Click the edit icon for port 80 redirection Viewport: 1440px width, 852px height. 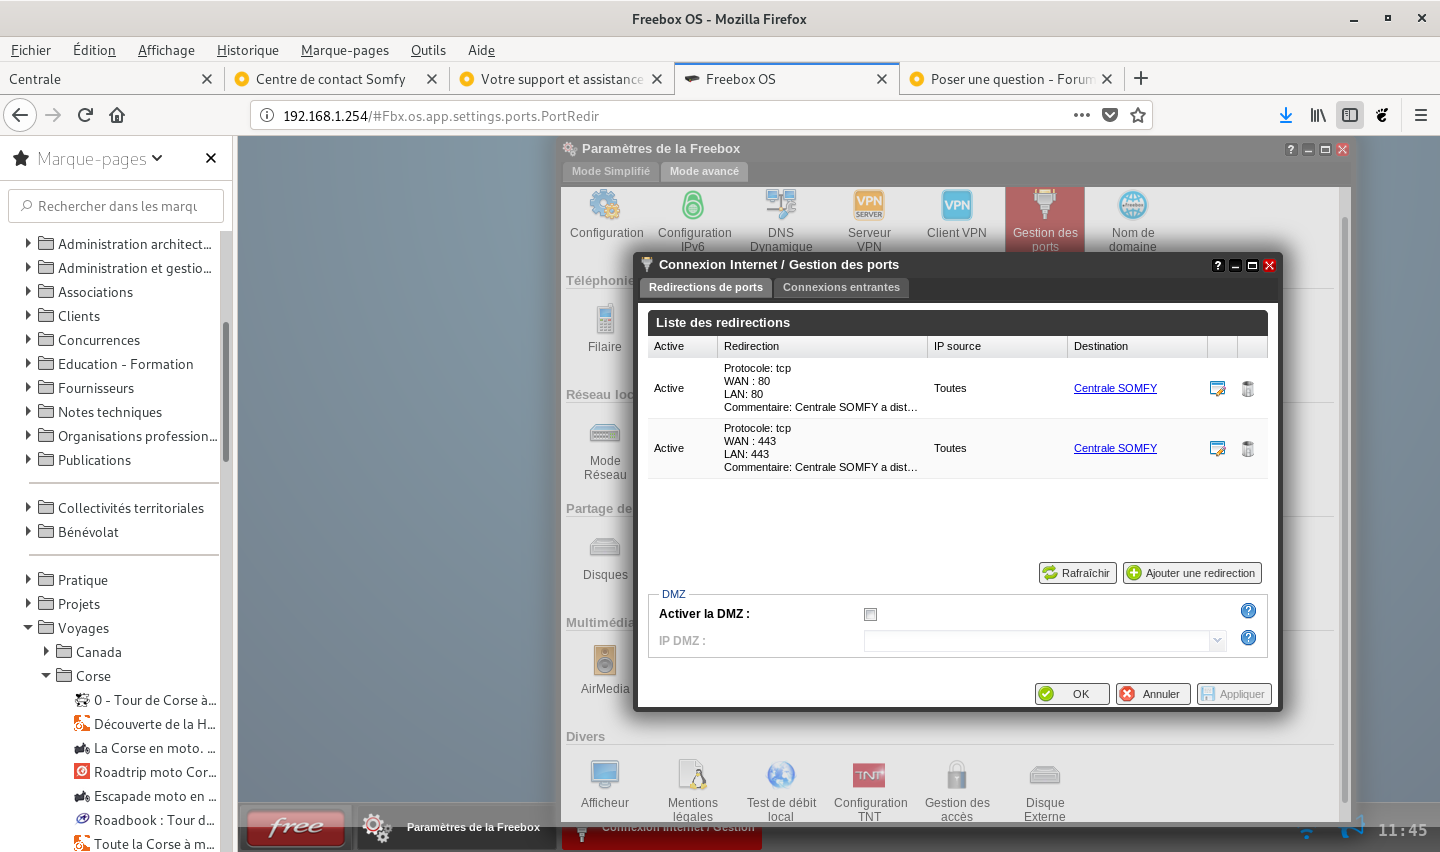(x=1217, y=389)
